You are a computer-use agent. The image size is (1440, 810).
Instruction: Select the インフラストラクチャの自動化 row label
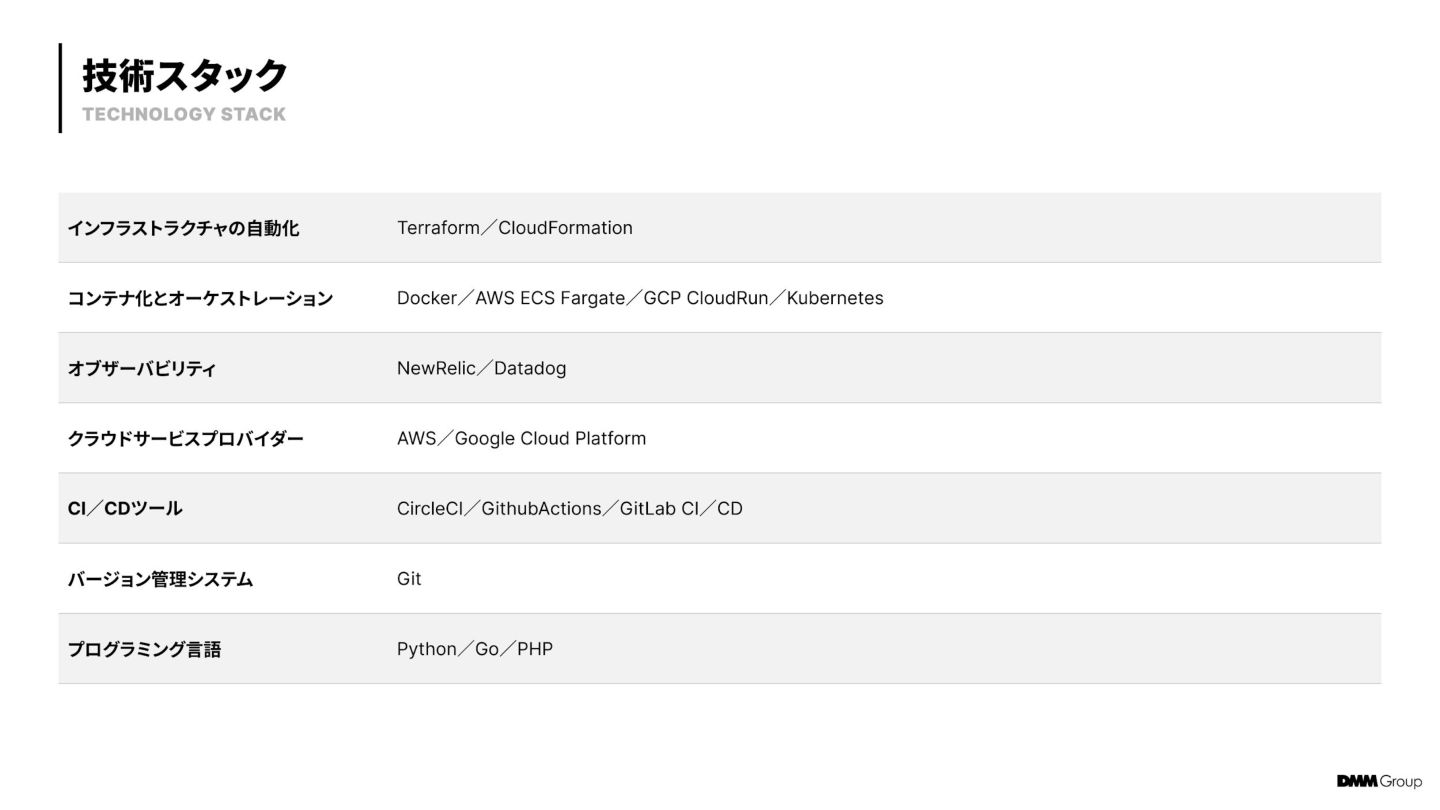183,228
